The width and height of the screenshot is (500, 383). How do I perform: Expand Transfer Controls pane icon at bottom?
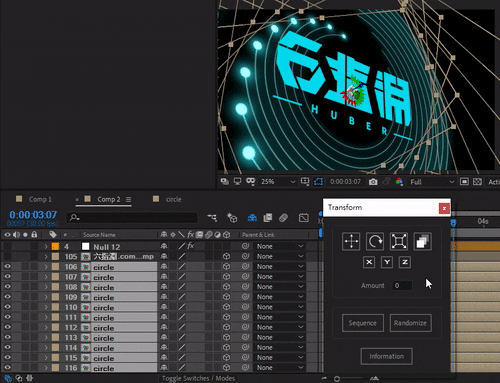pos(19,378)
